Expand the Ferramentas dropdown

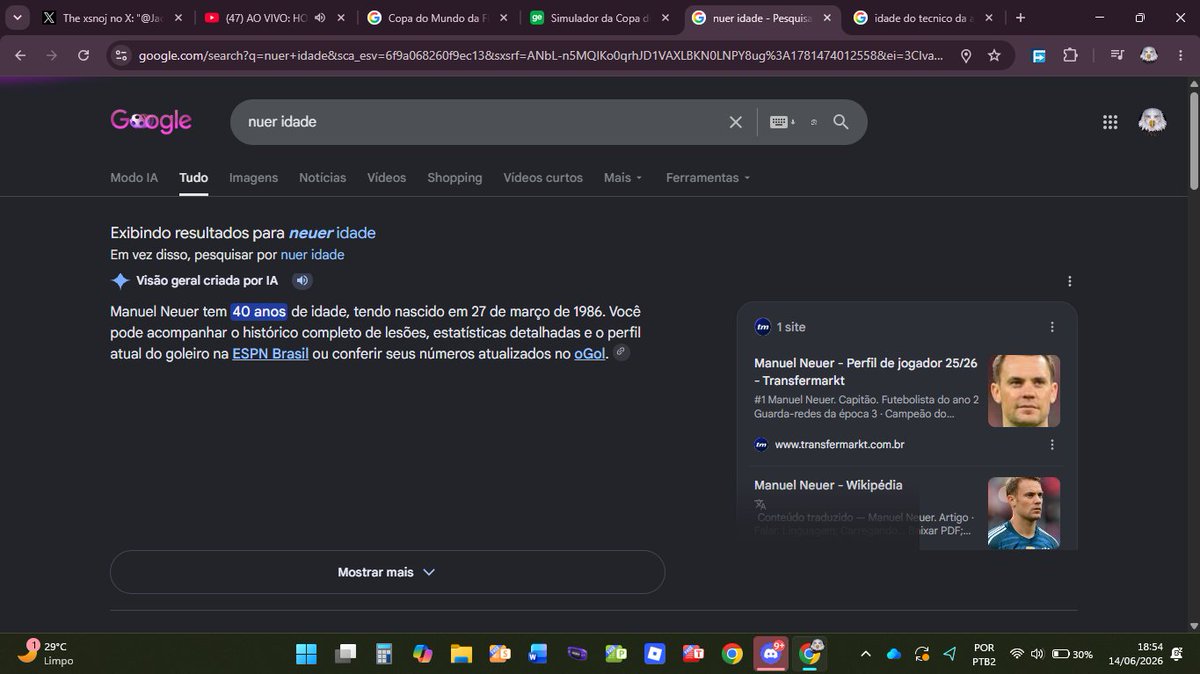[708, 177]
